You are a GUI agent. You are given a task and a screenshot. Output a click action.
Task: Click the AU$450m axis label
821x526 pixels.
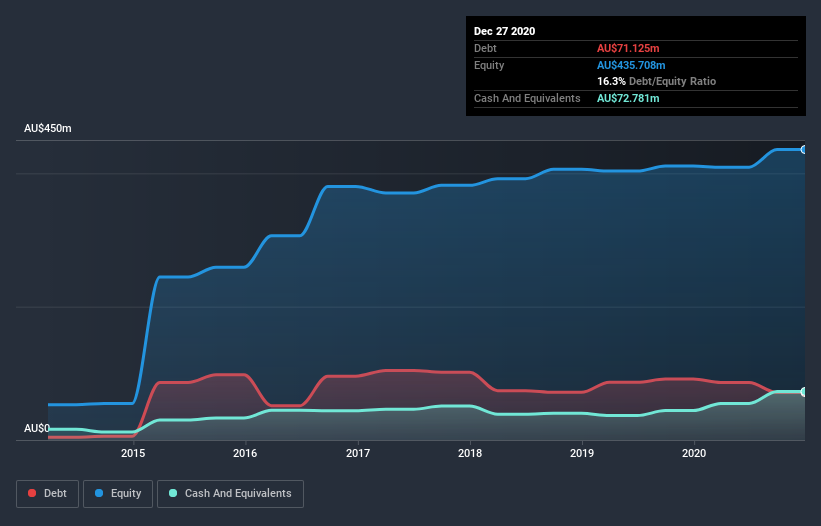(48, 128)
